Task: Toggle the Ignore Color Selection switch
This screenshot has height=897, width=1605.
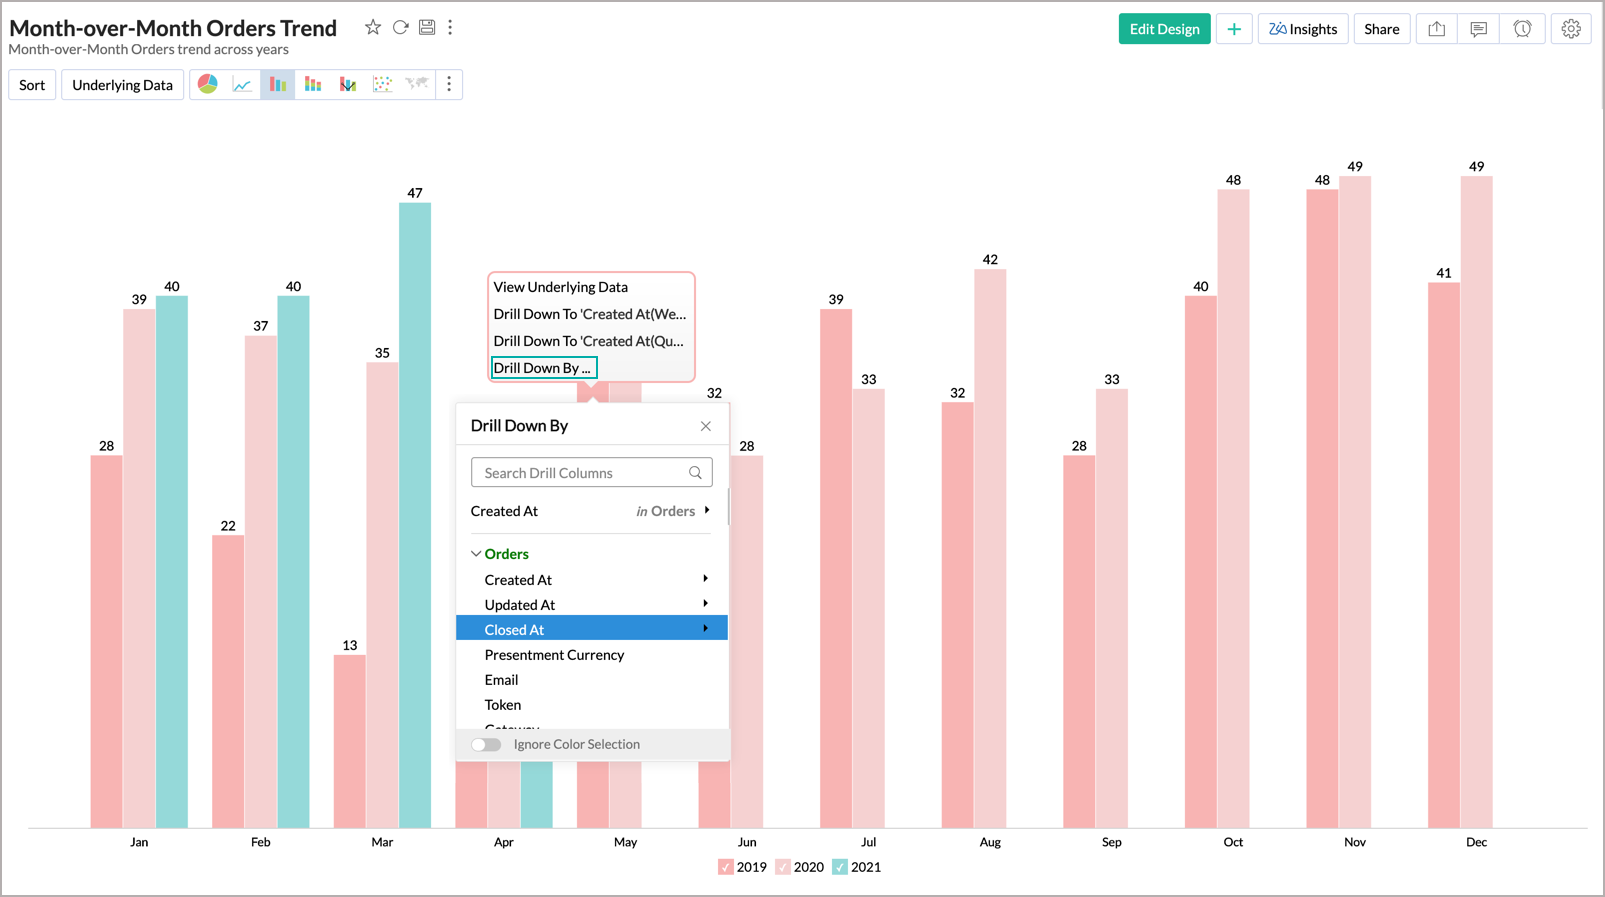Action: pos(486,744)
